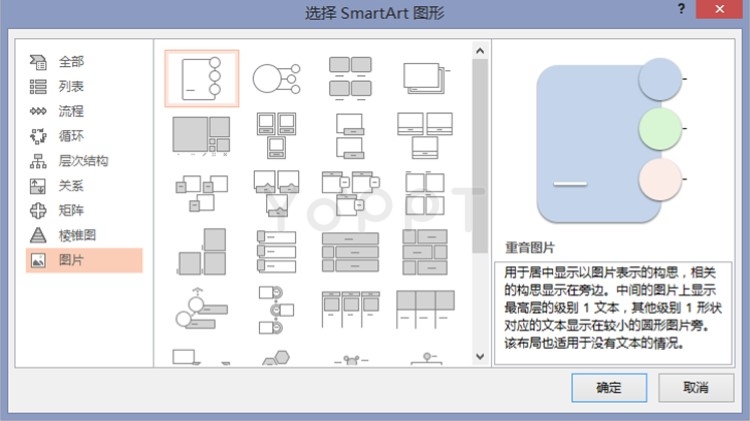This screenshot has width=750, height=421.
Task: Pick the hexagon cluster layout
Action: click(276, 358)
